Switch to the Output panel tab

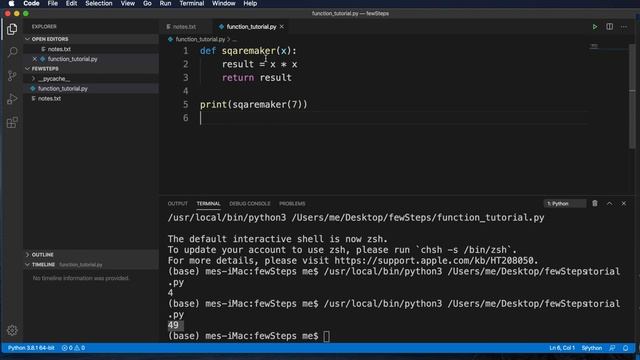coord(178,203)
